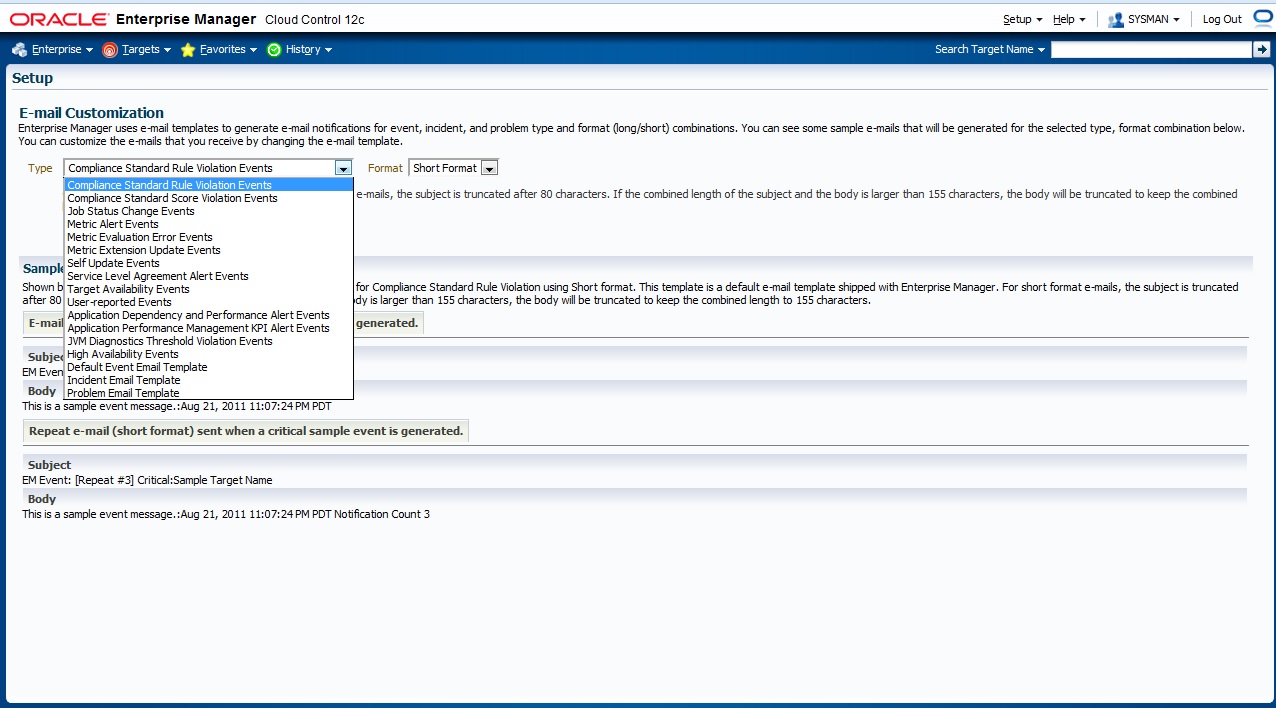Open the Short Format dropdown
This screenshot has width=1276, height=709.
(x=453, y=168)
